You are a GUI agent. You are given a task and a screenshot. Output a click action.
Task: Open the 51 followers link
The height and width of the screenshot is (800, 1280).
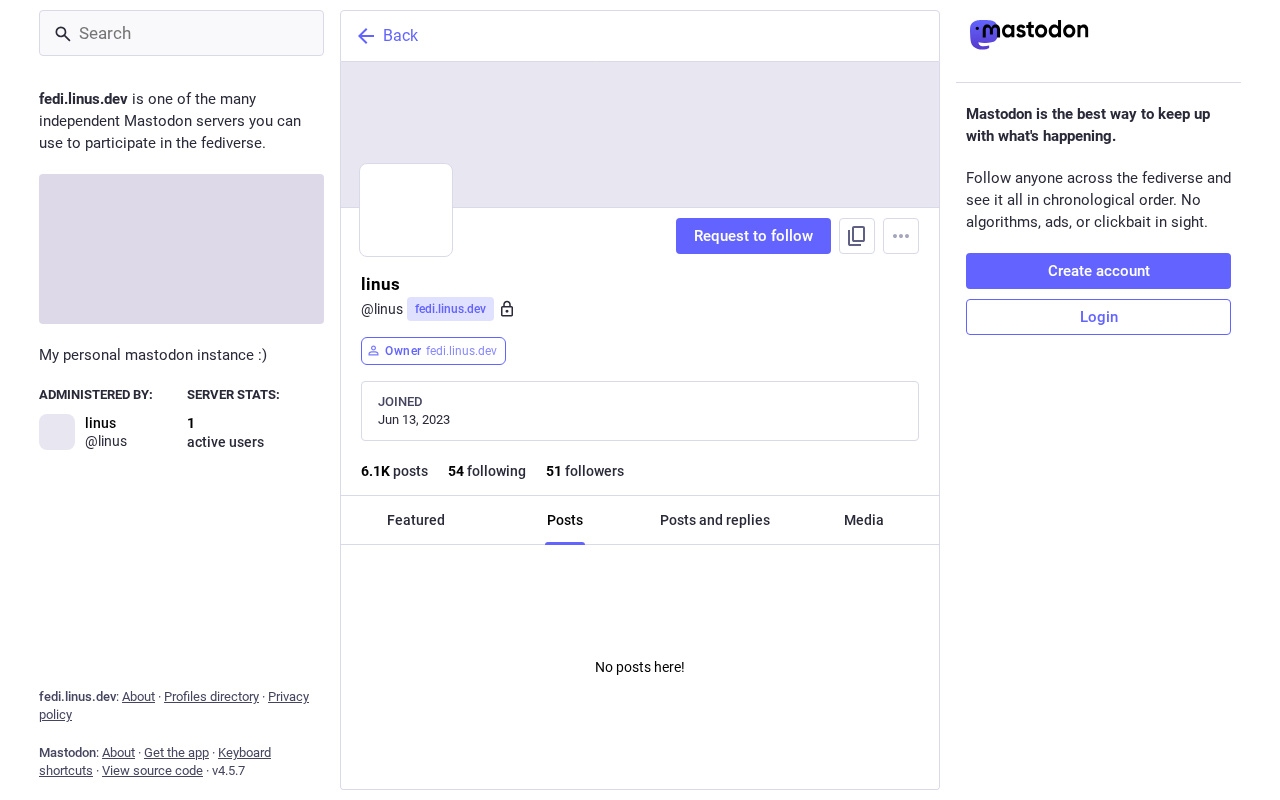tap(585, 471)
